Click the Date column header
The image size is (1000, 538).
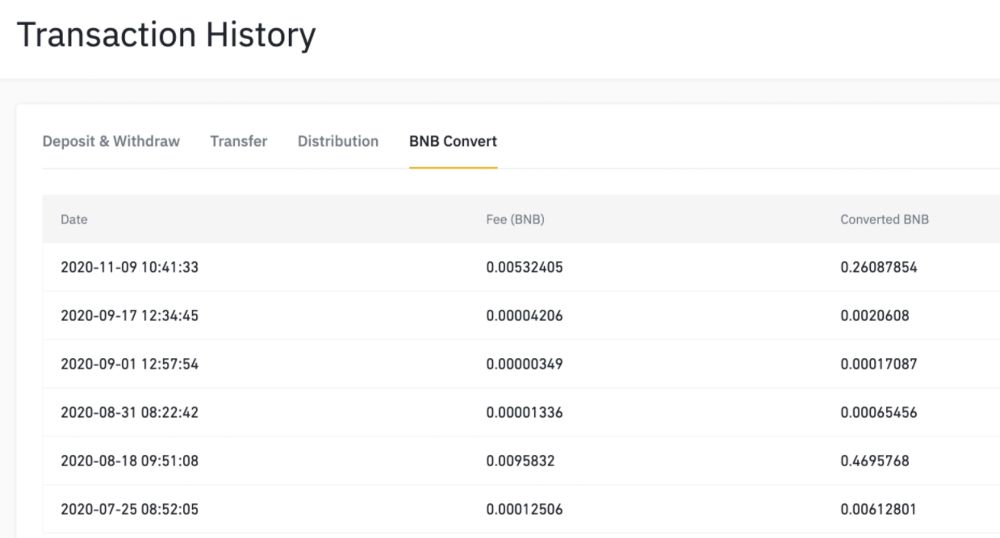tap(74, 219)
